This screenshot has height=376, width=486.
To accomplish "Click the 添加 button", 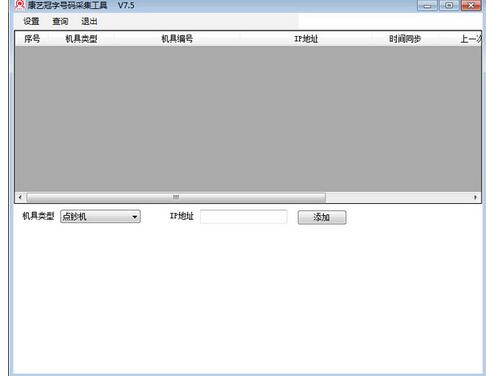I will click(x=322, y=217).
